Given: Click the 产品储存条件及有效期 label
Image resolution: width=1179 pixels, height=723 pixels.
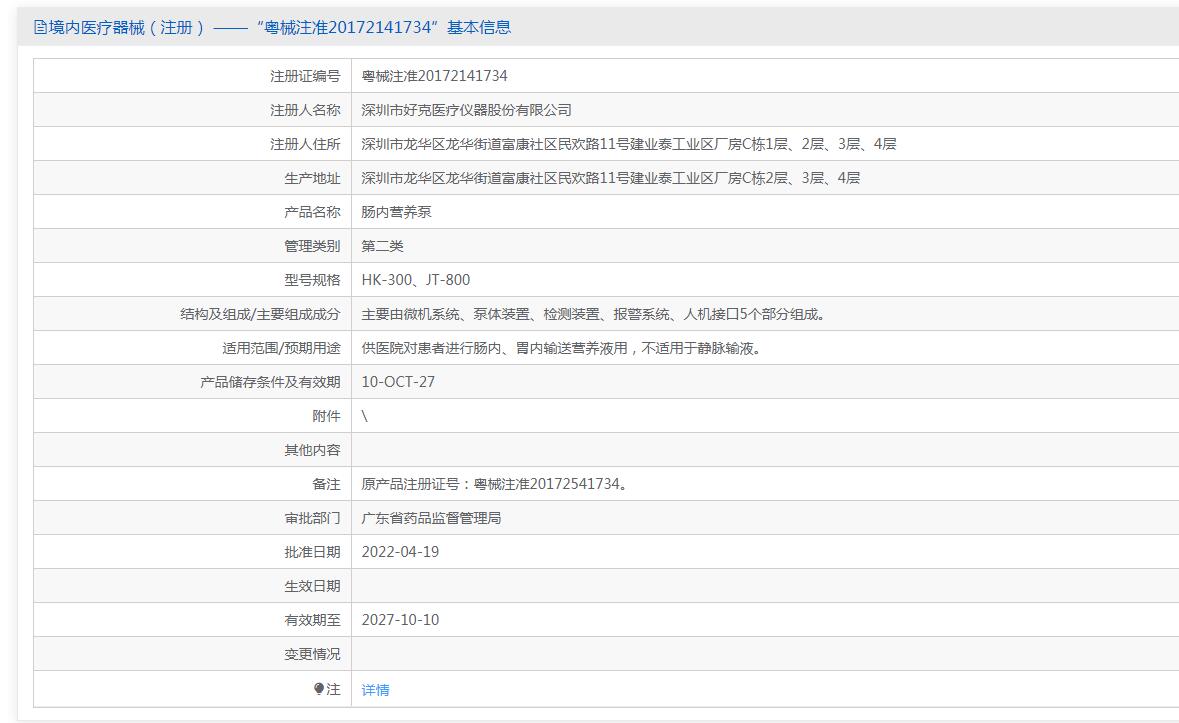Looking at the screenshot, I should [270, 382].
